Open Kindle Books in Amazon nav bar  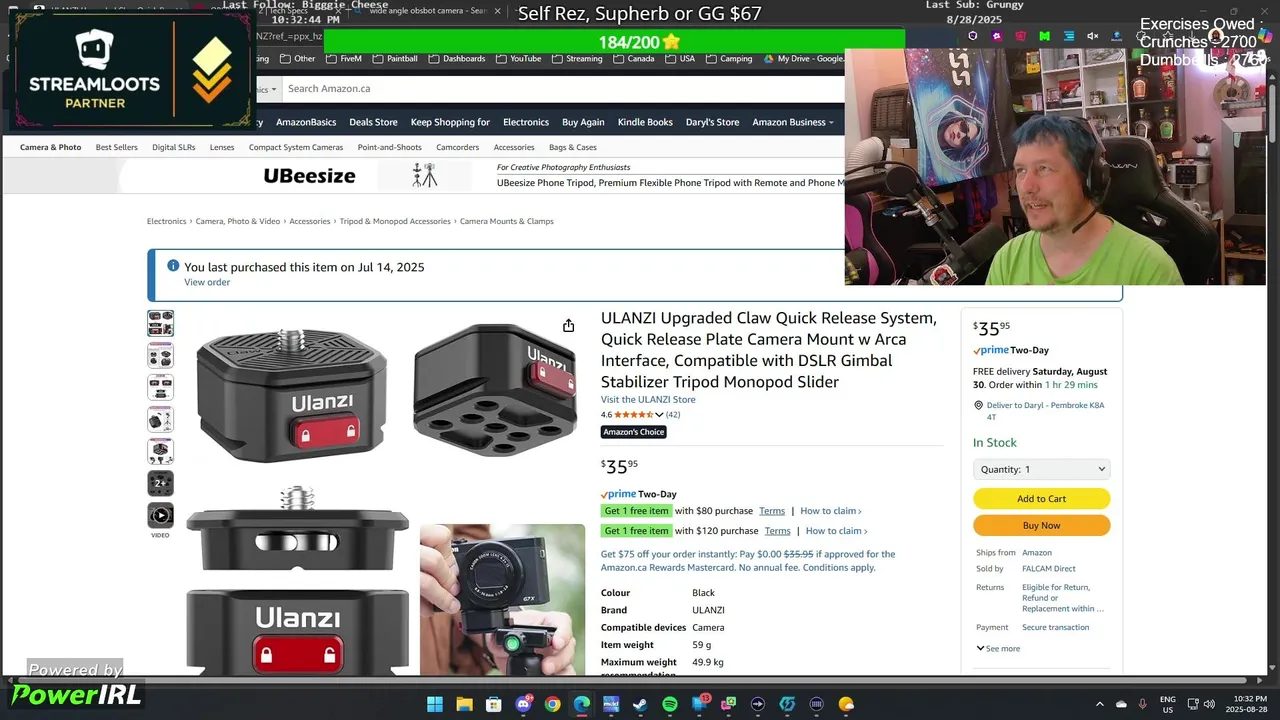(645, 122)
